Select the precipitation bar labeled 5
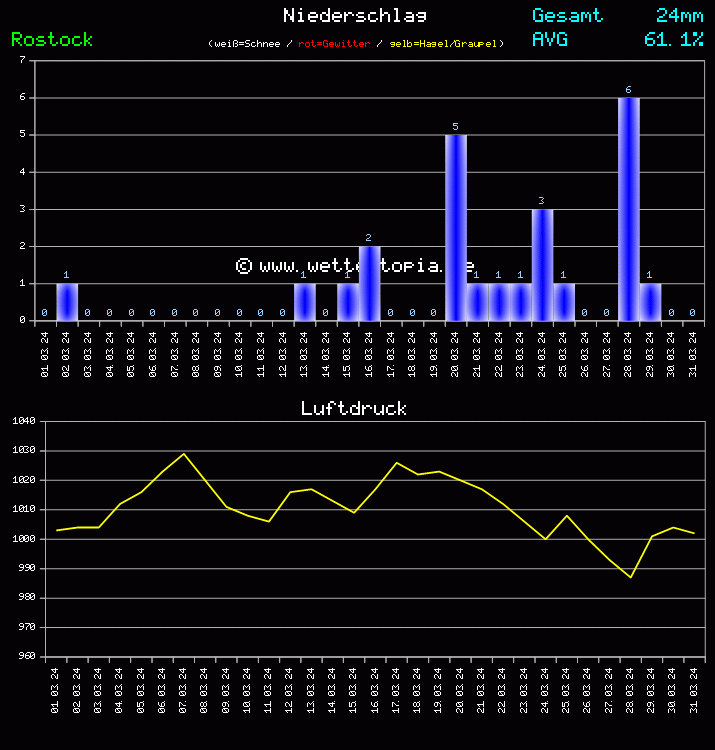The image size is (715, 750). (455, 228)
